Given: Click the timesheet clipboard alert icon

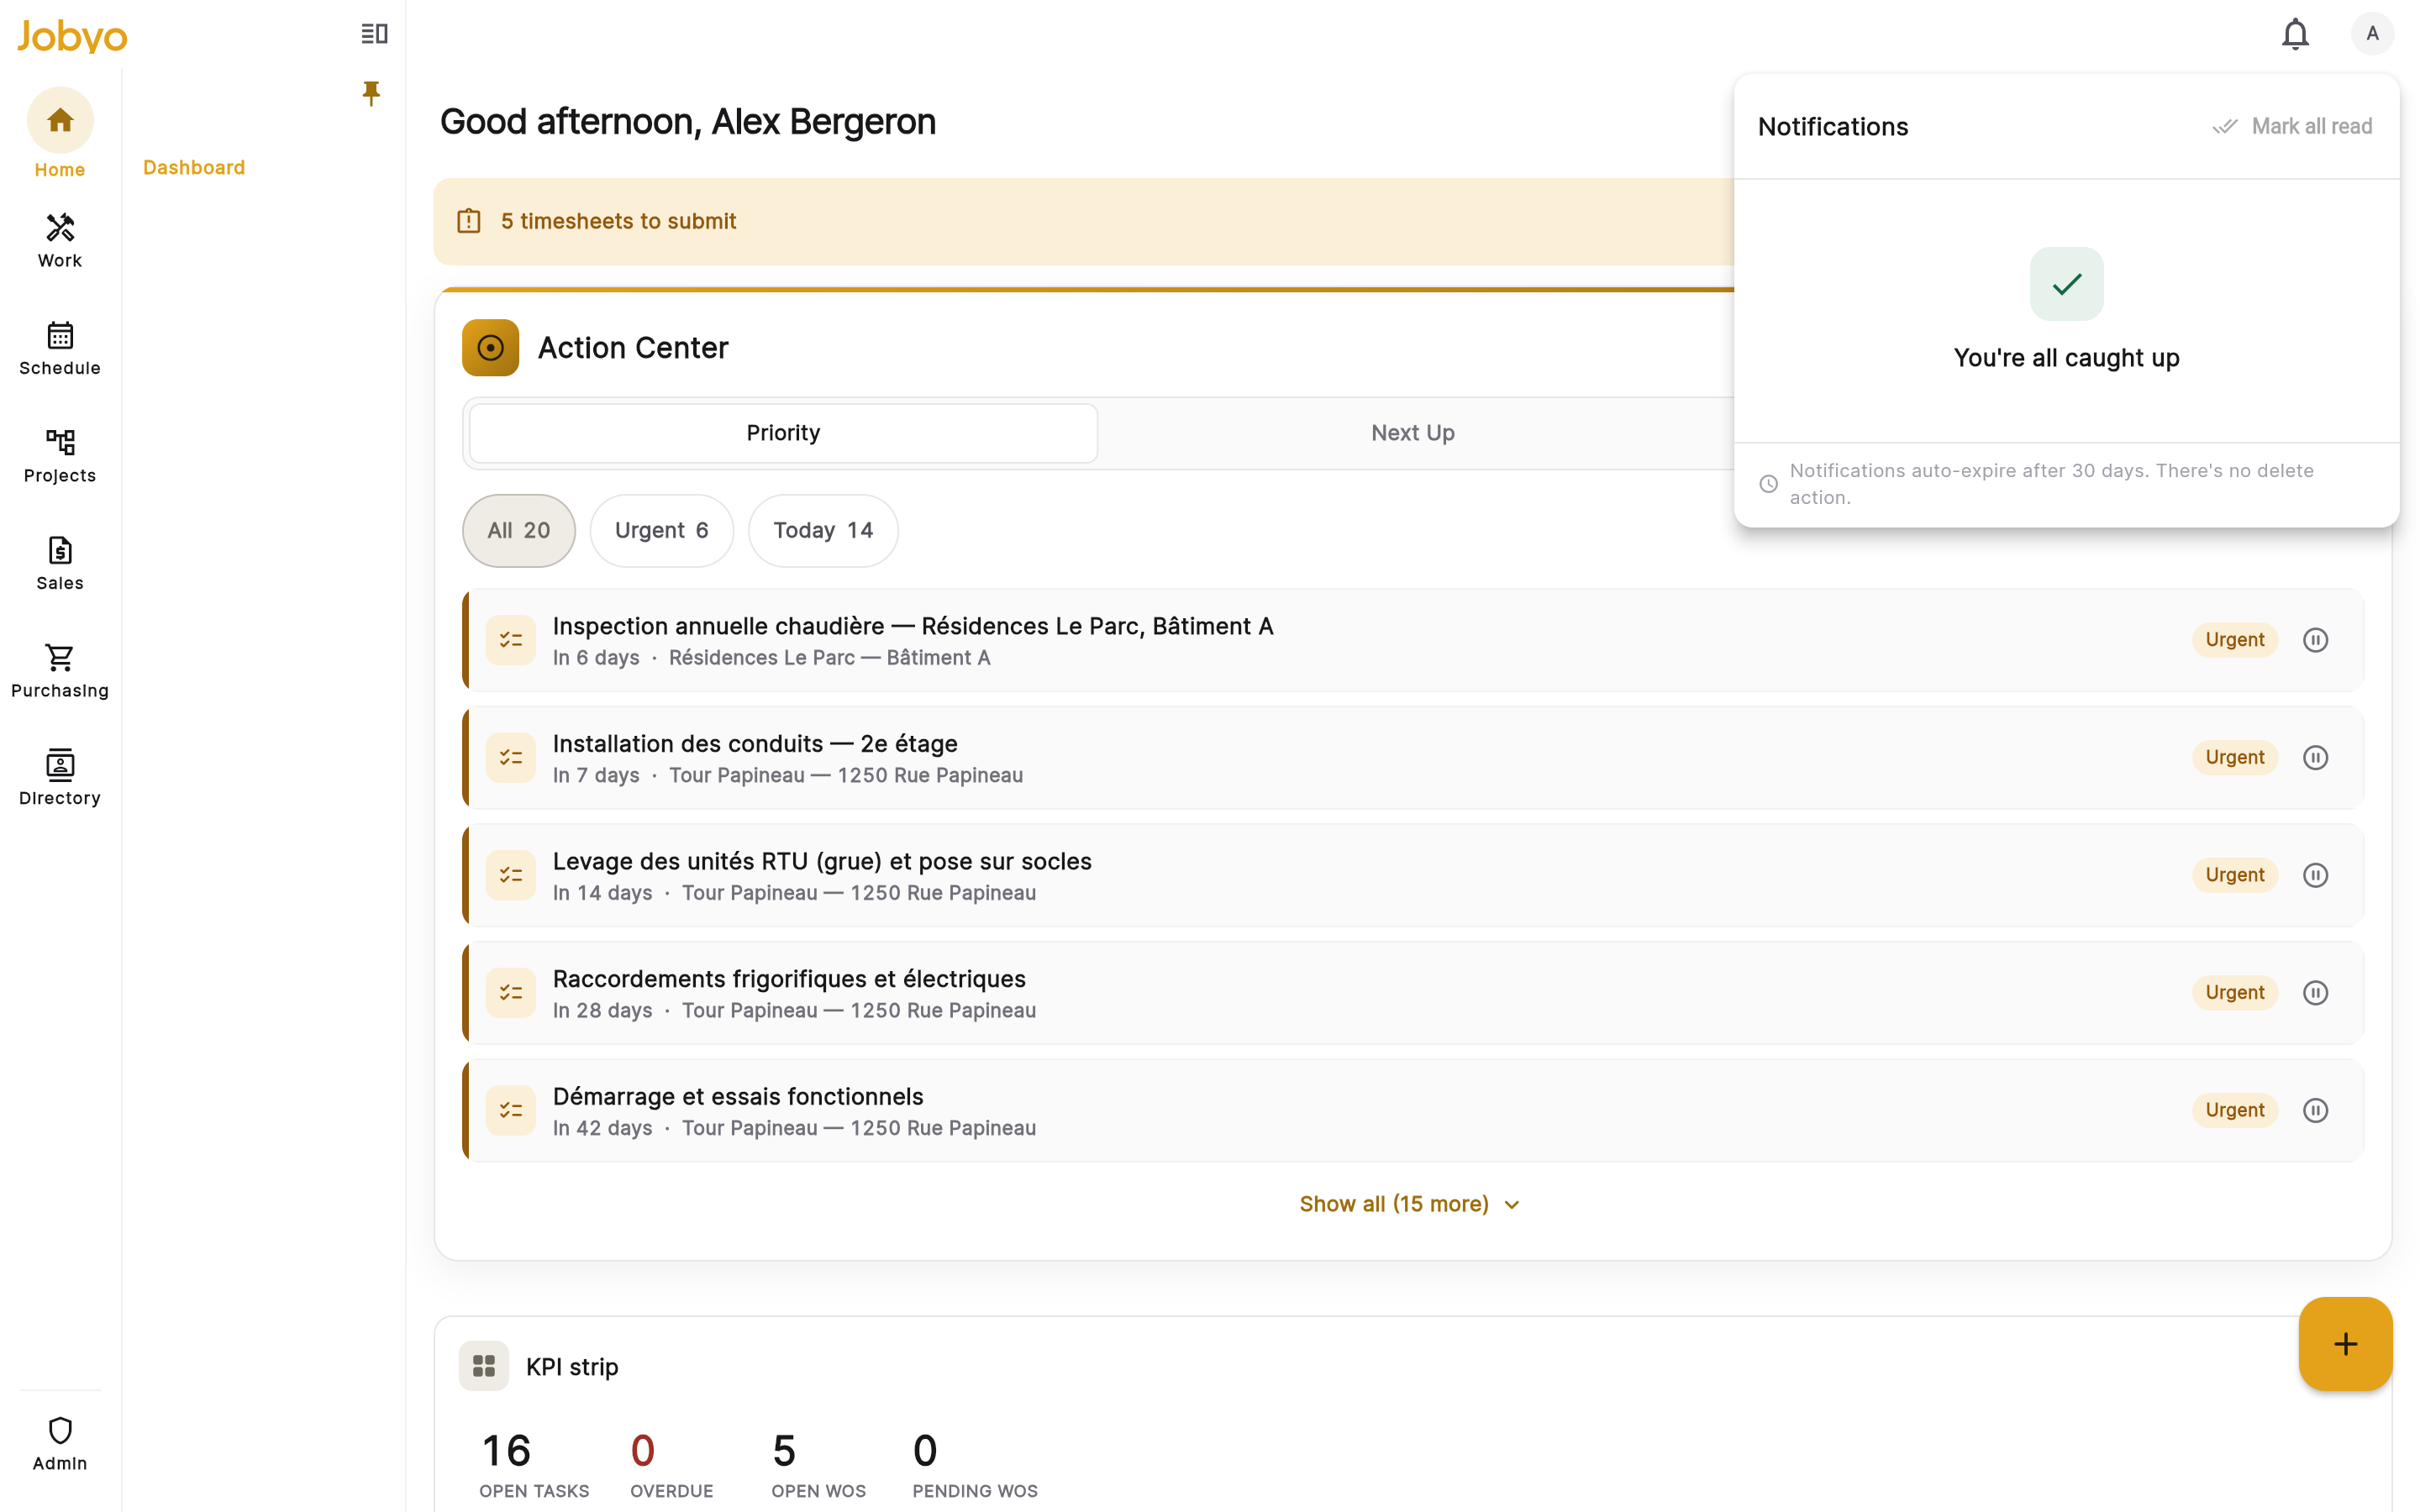Looking at the screenshot, I should (x=469, y=221).
